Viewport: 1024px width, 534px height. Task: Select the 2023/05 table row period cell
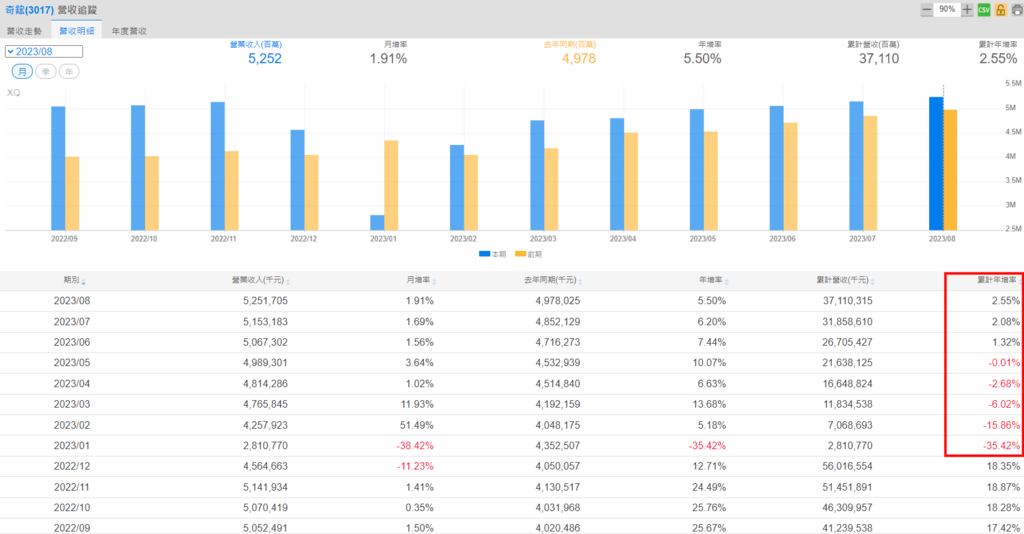pyautogui.click(x=72, y=363)
